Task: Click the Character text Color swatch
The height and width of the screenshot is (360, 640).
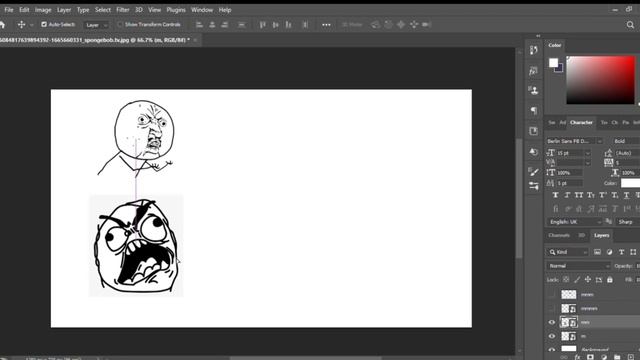Action: point(630,183)
